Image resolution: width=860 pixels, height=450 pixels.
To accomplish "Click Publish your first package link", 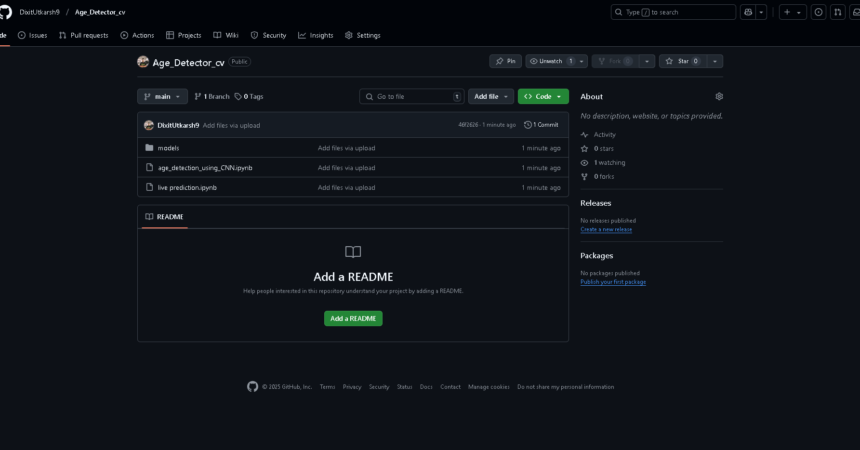I will 613,282.
